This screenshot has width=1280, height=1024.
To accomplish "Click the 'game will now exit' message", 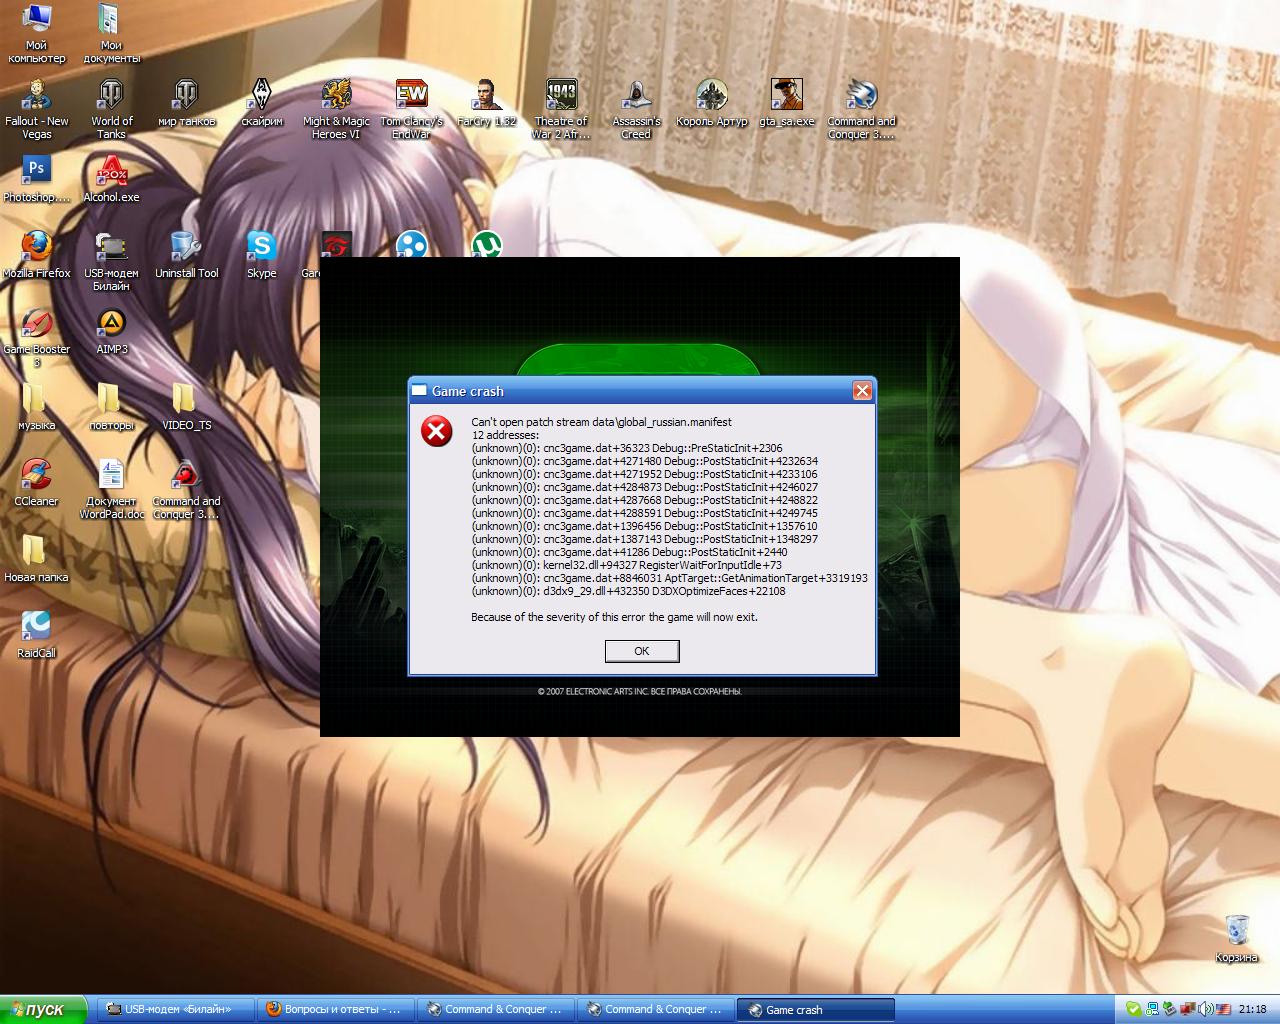I will 615,617.
